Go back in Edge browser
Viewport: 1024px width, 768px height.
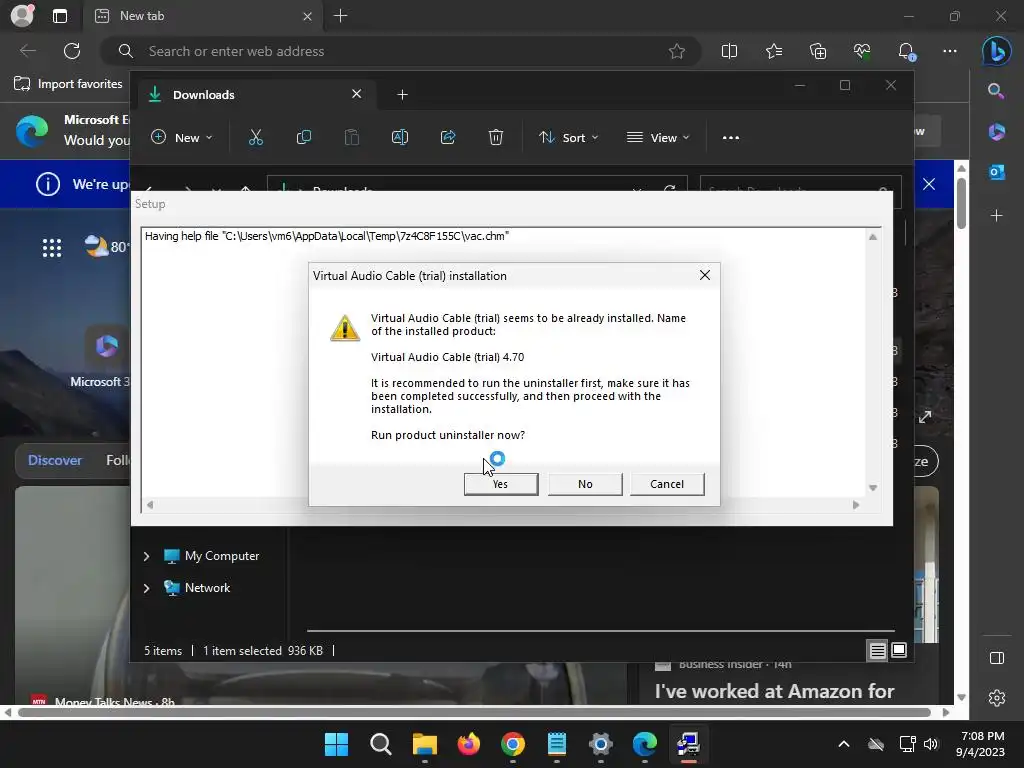point(28,51)
